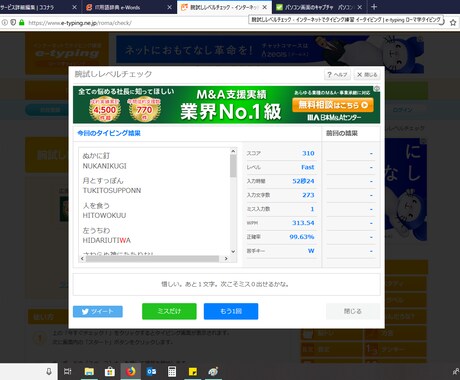Click the results list scroll down arrow
The width and height of the screenshot is (460, 380).
pos(233,251)
